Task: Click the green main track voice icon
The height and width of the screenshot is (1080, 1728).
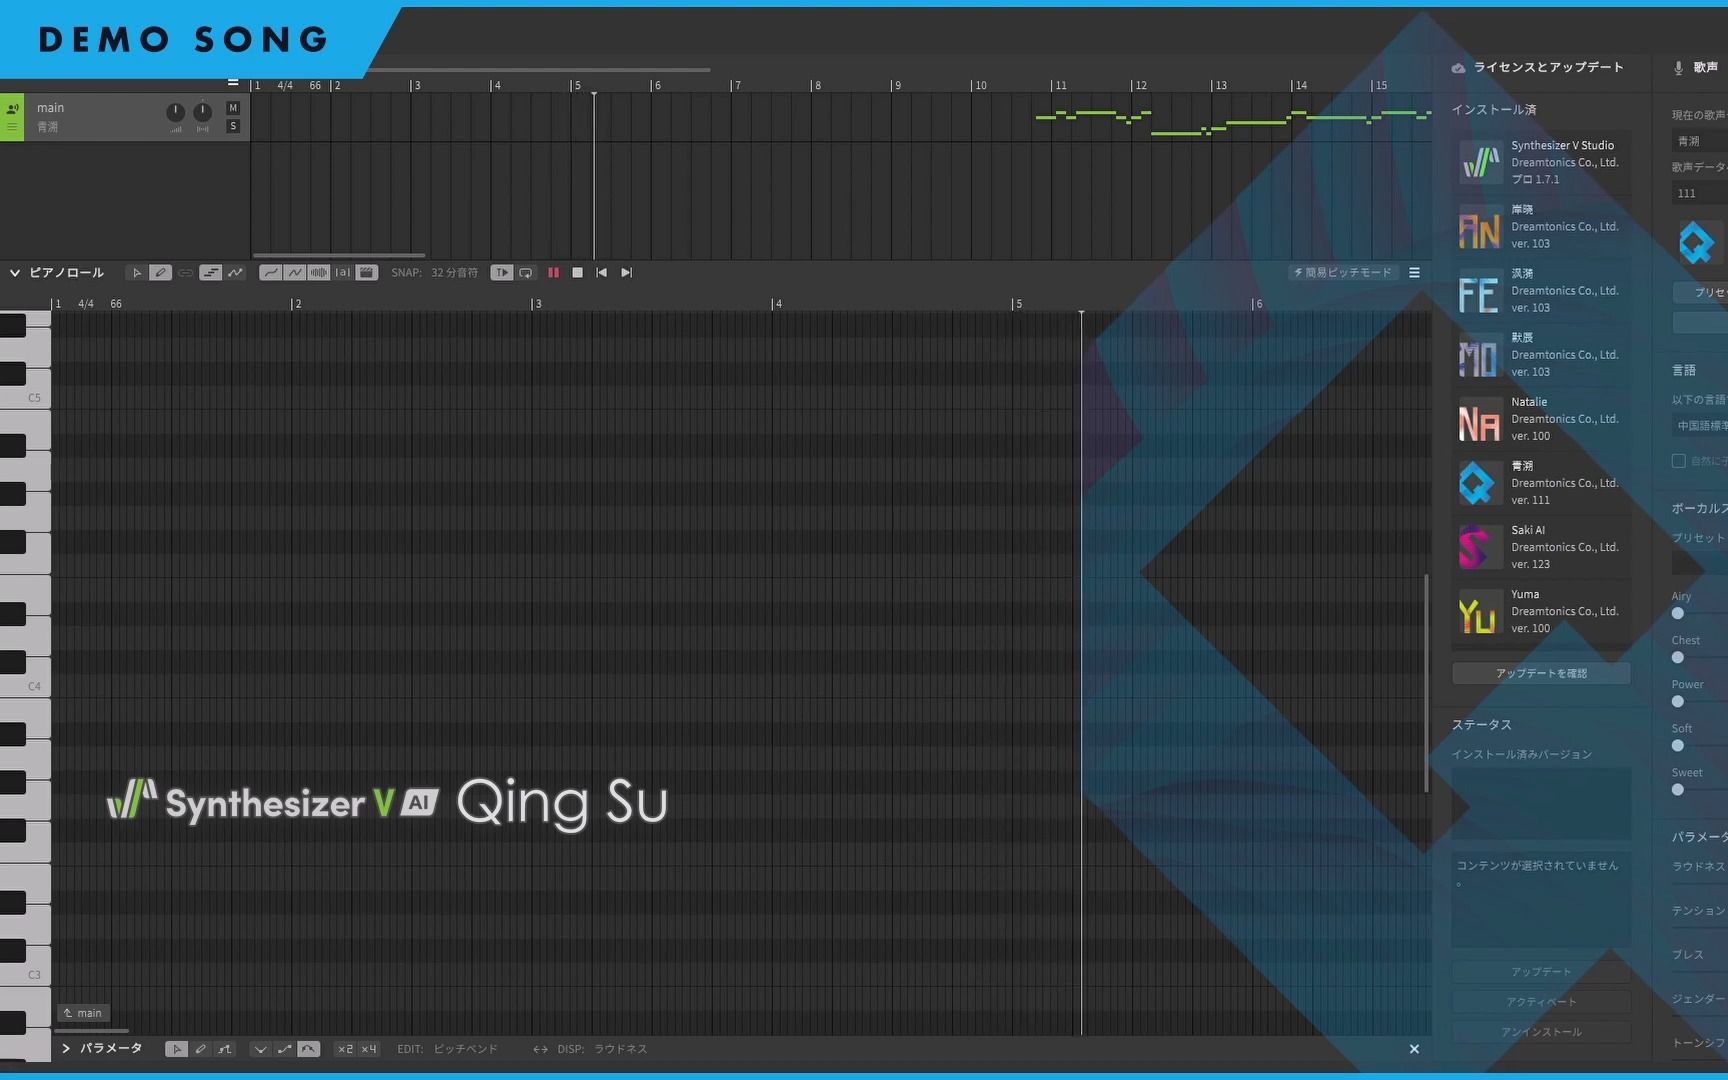Action: [12, 108]
